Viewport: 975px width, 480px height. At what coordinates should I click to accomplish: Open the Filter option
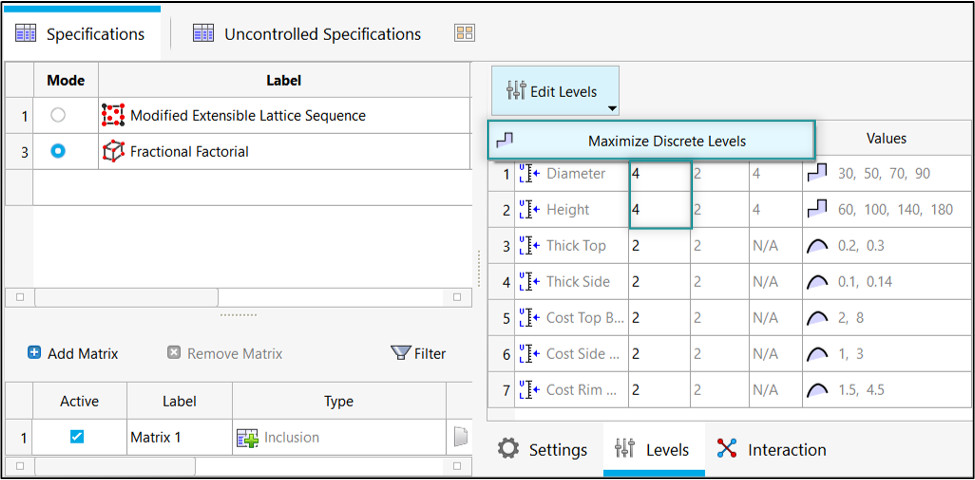click(x=418, y=353)
